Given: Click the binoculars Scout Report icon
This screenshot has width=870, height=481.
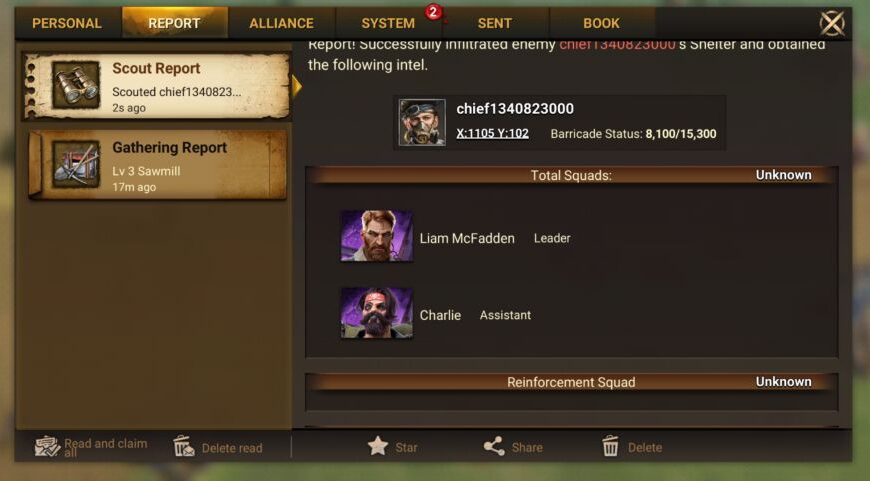Looking at the screenshot, I should 76,85.
